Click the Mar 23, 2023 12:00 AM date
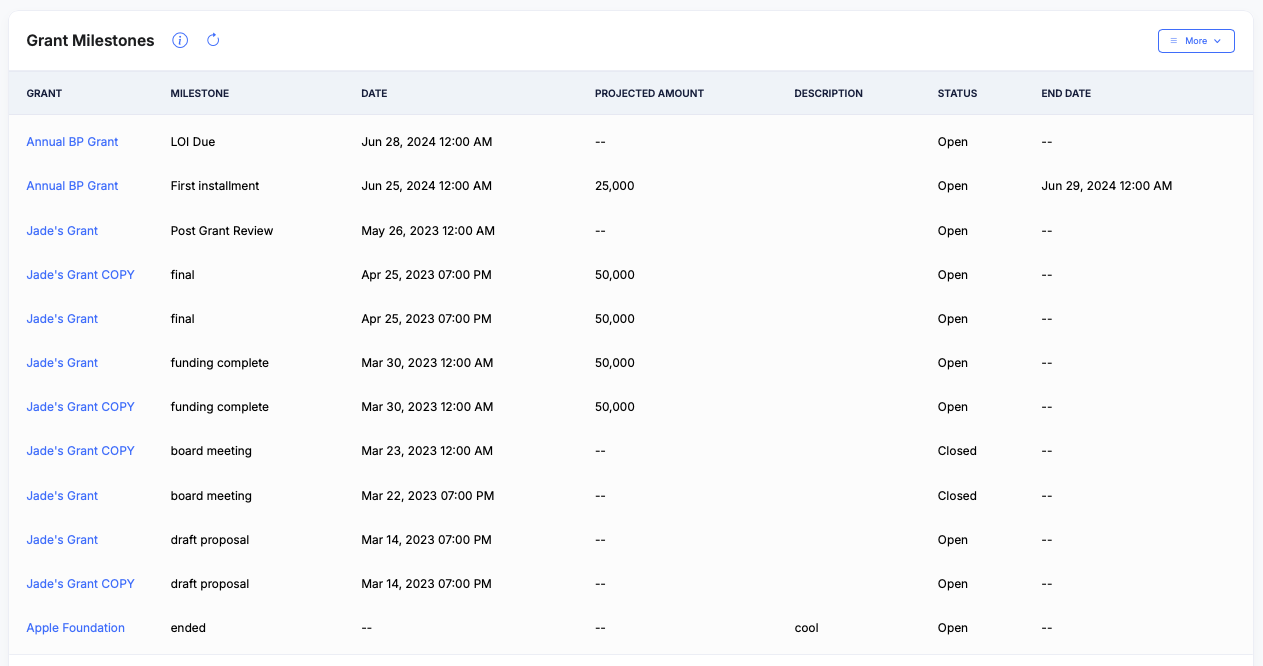The image size is (1263, 666). 427,451
